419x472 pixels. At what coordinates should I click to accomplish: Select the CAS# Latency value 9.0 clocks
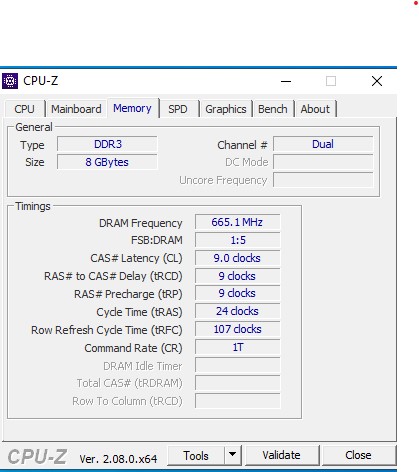[x=237, y=258]
